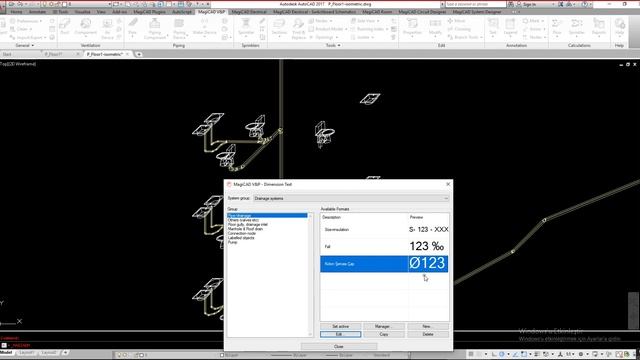This screenshot has height=360, width=640.
Task: Switch to the MagiCAD System Designer tab
Action: click(477, 12)
